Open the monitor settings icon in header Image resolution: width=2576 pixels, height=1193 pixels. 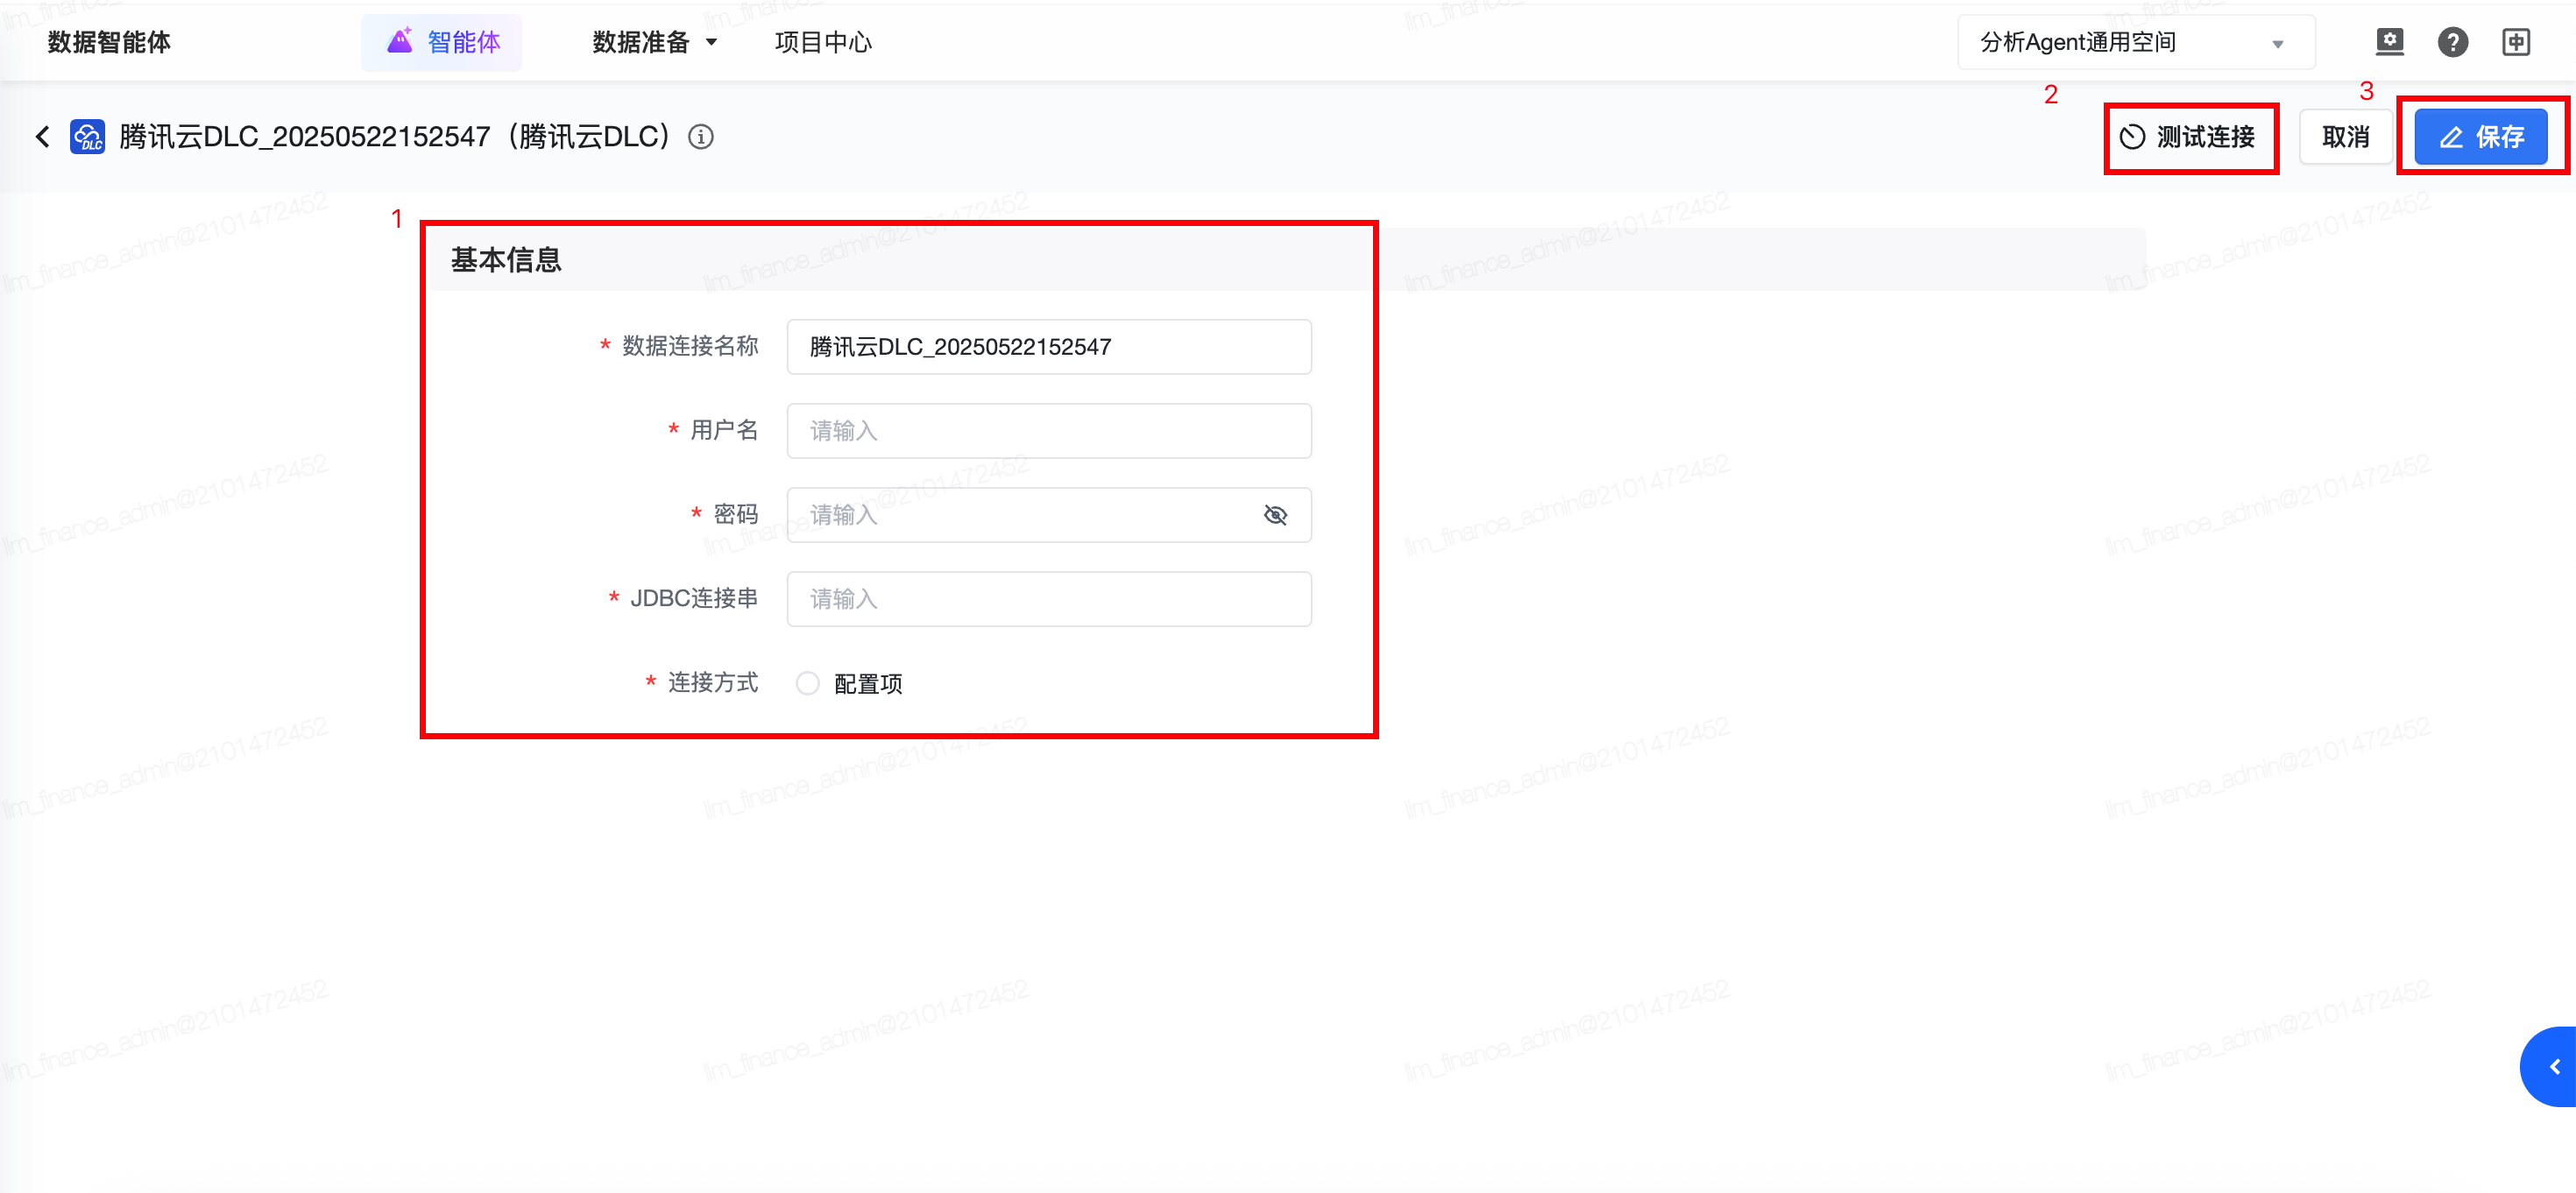pyautogui.click(x=2390, y=42)
